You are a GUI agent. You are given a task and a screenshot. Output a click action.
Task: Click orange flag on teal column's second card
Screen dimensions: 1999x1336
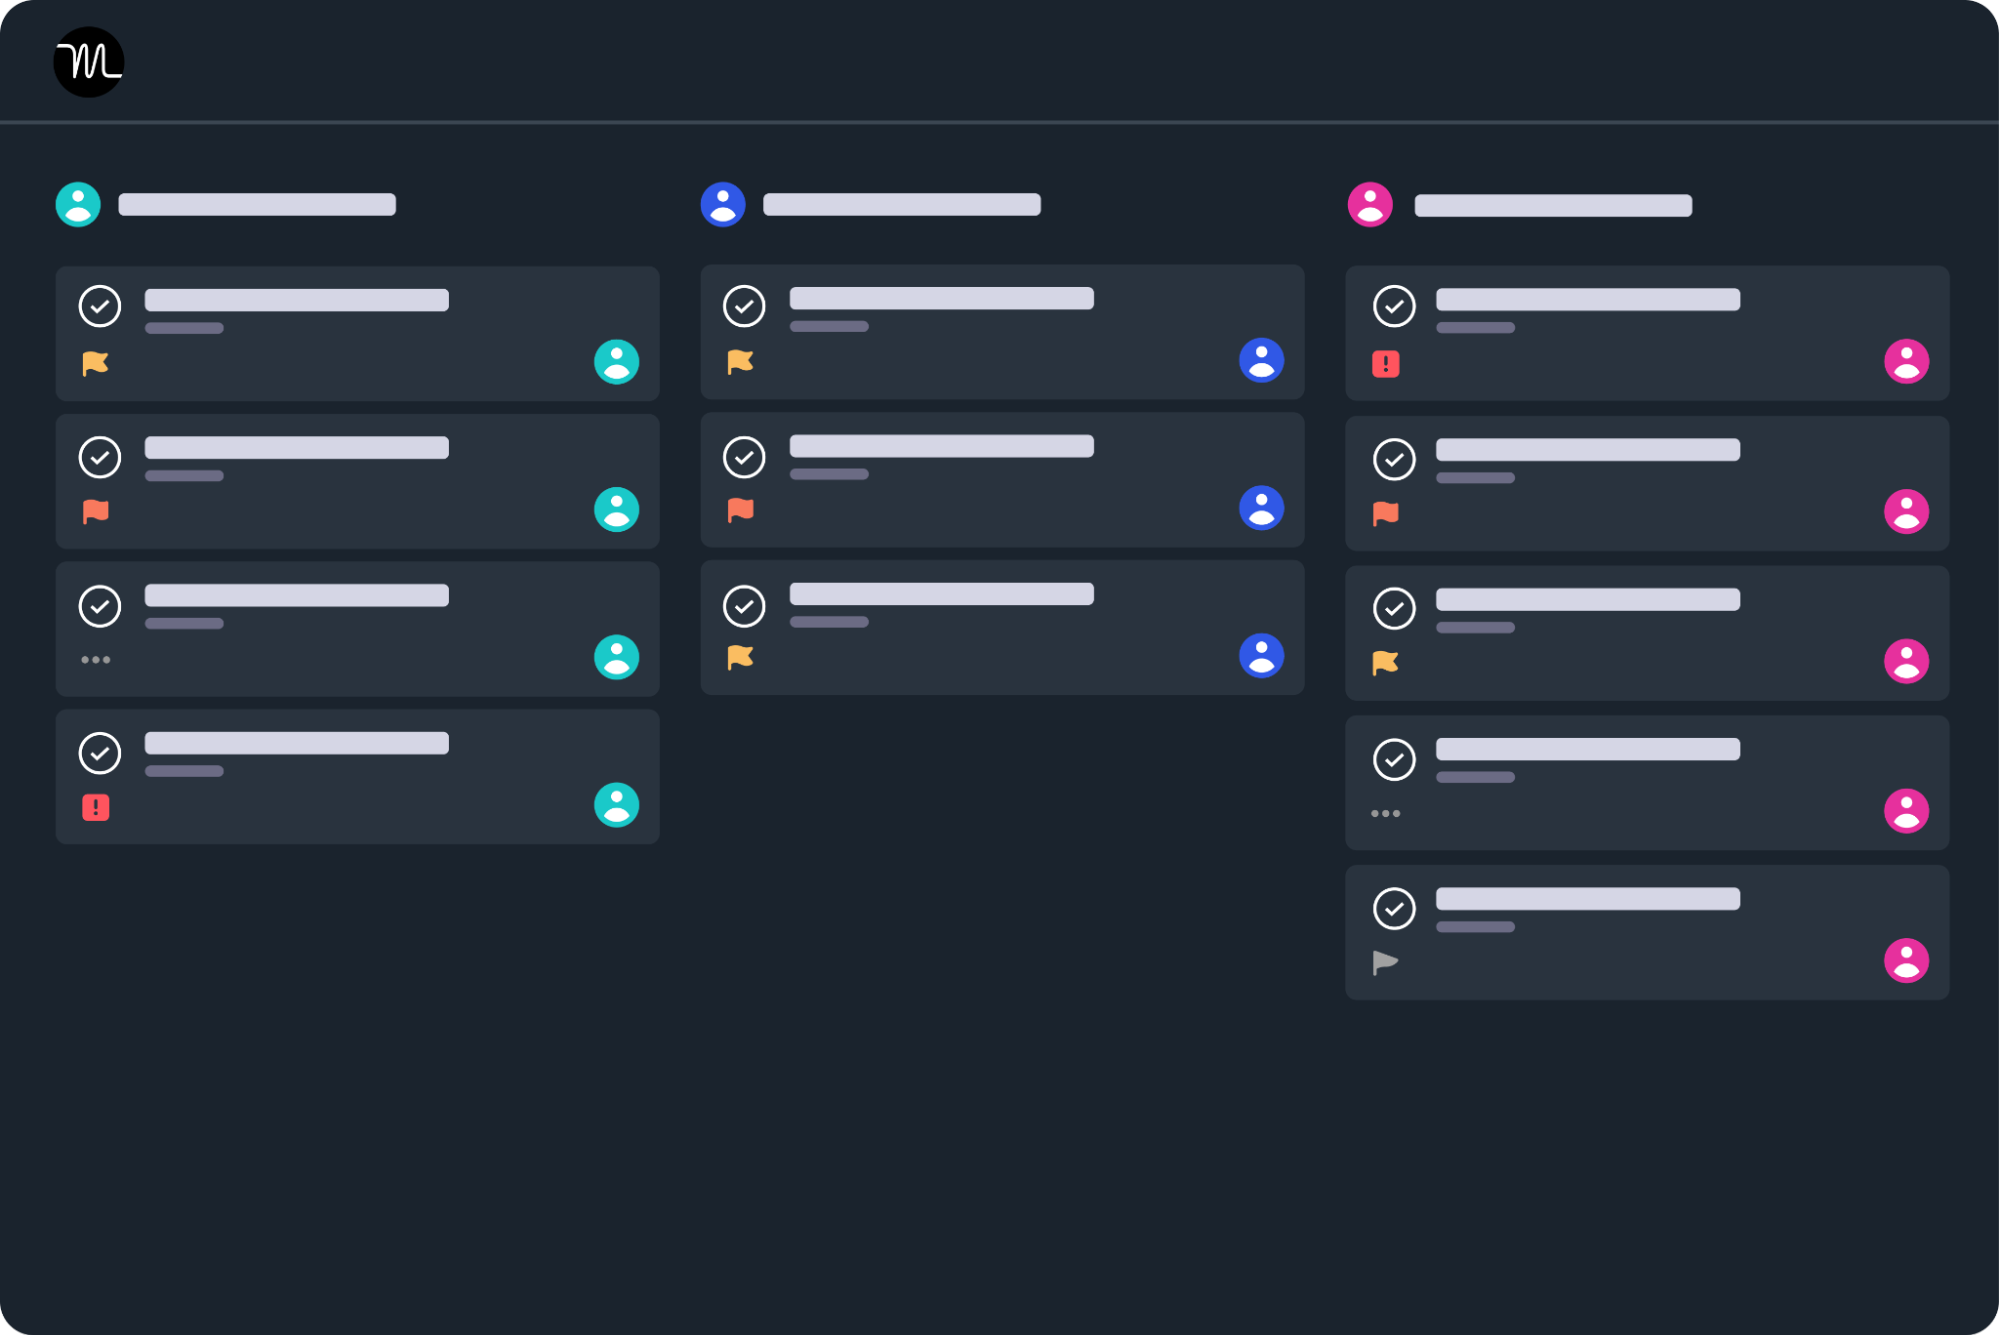(x=96, y=511)
